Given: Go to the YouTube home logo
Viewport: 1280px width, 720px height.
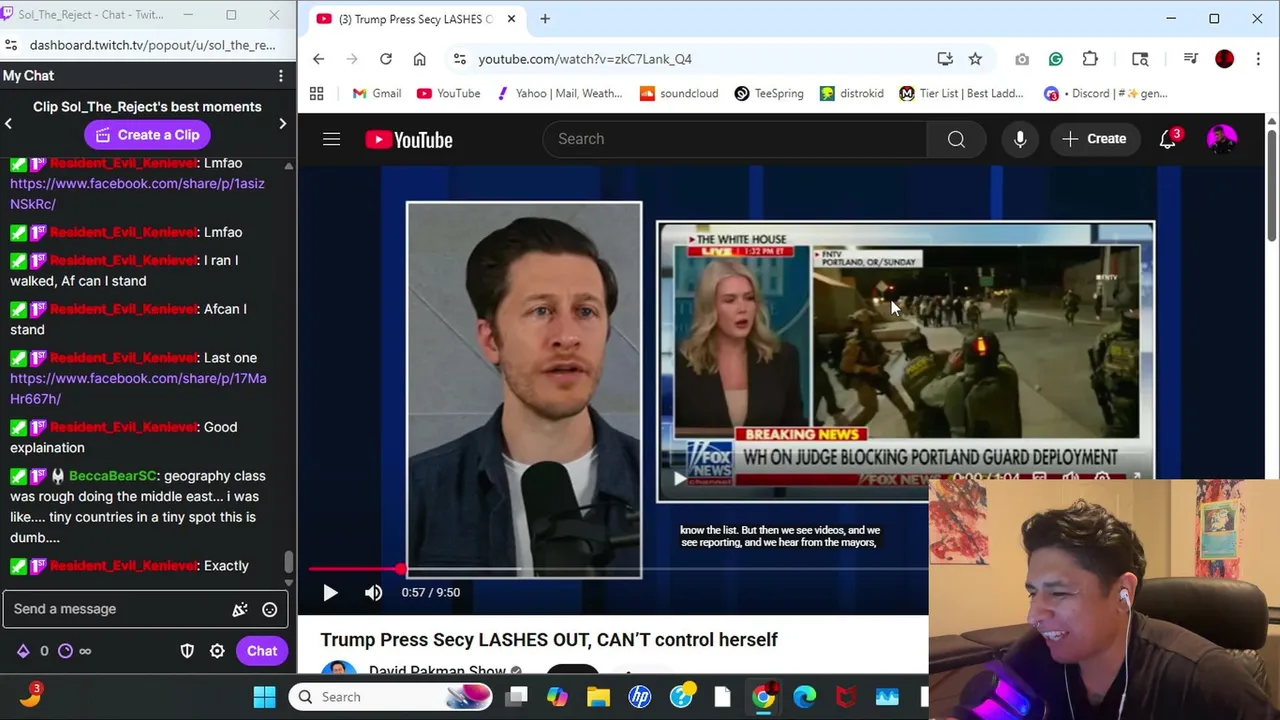Looking at the screenshot, I should pyautogui.click(x=409, y=139).
